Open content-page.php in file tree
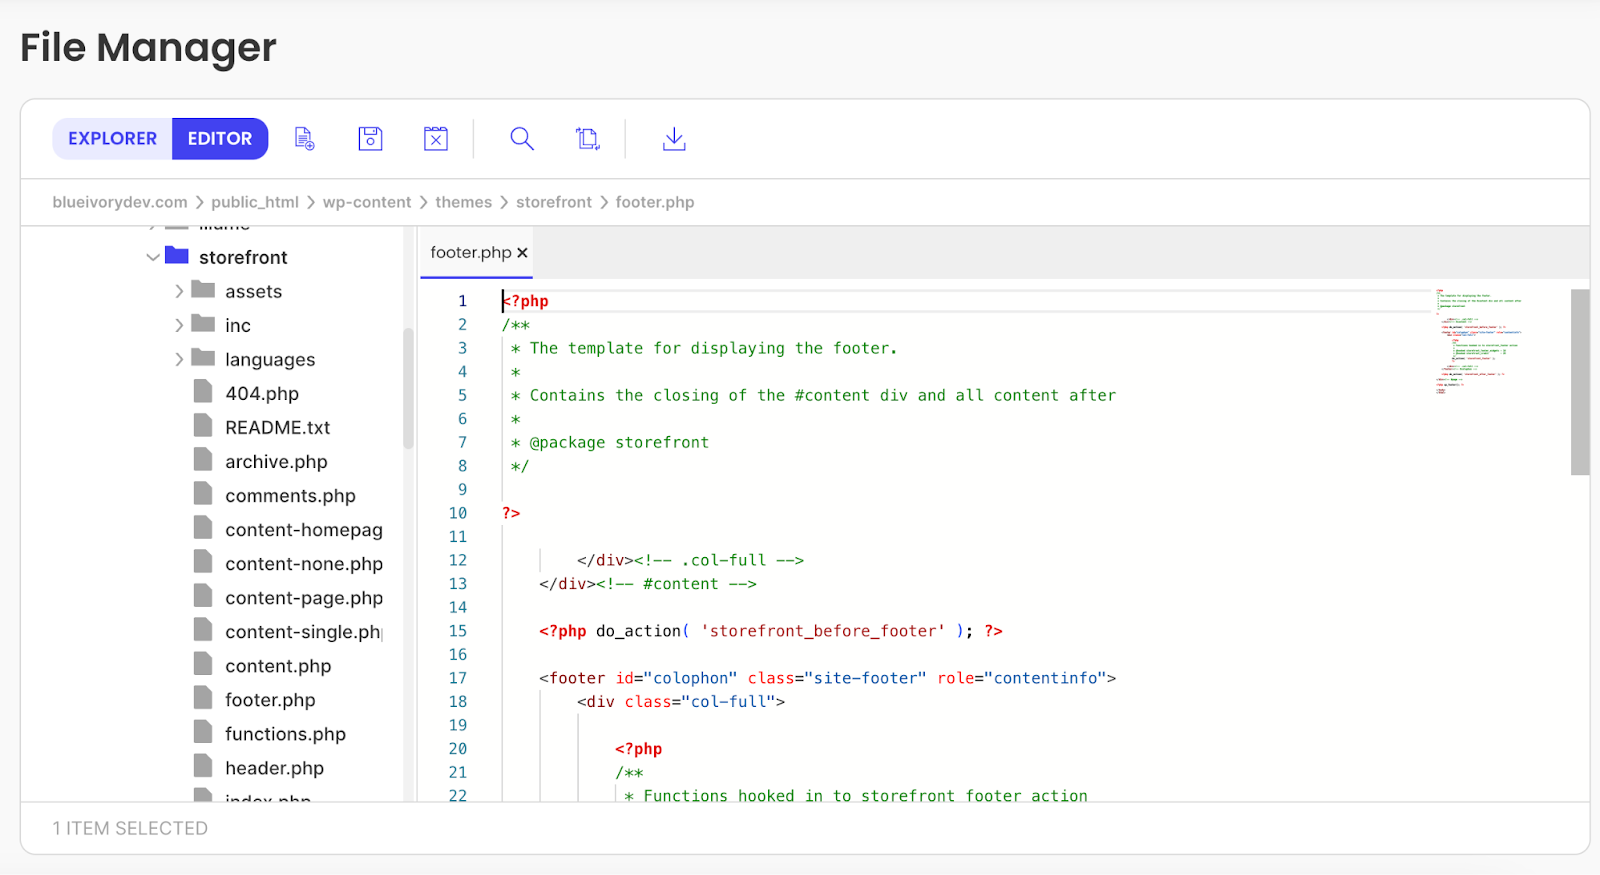The width and height of the screenshot is (1600, 875). pos(304,598)
